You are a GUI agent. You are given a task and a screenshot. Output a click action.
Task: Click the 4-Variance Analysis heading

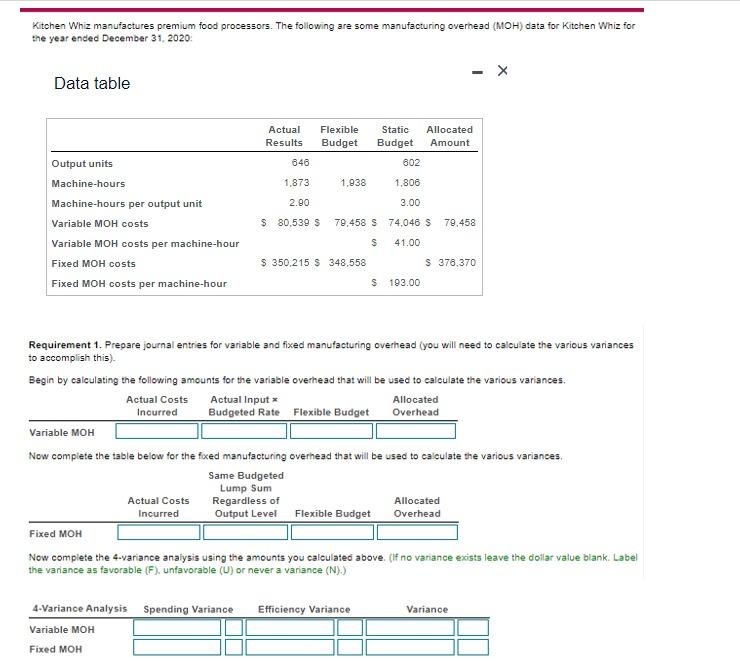point(80,609)
